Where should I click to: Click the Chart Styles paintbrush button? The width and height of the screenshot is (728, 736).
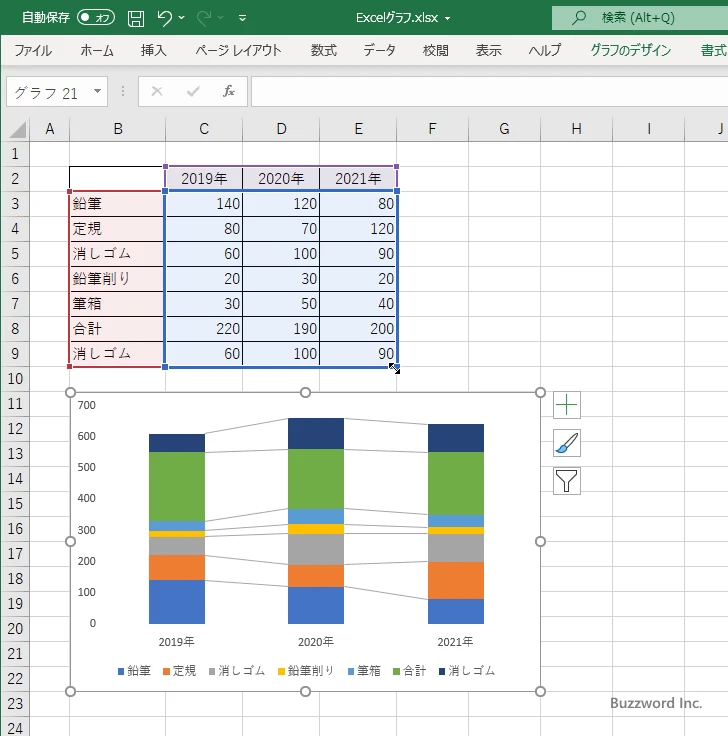pyautogui.click(x=567, y=443)
